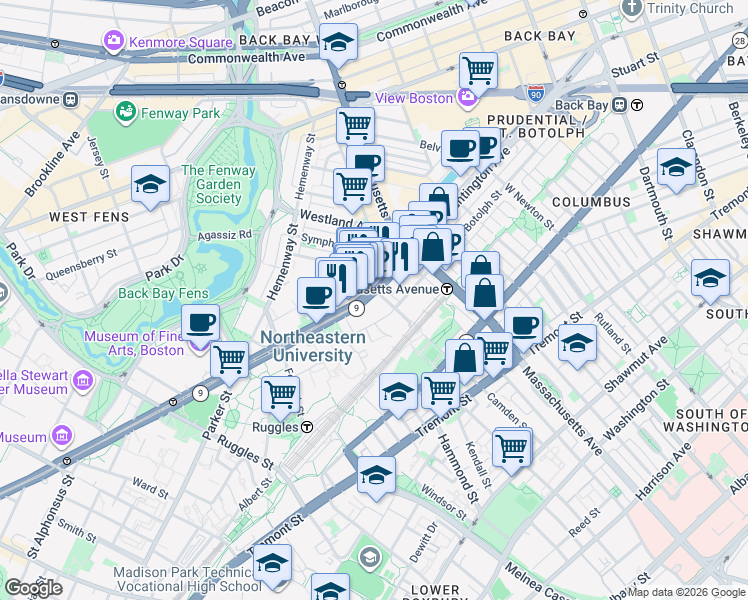Open the gray school icon near Dewitt Dr
The width and height of the screenshot is (748, 600).
pyautogui.click(x=370, y=558)
